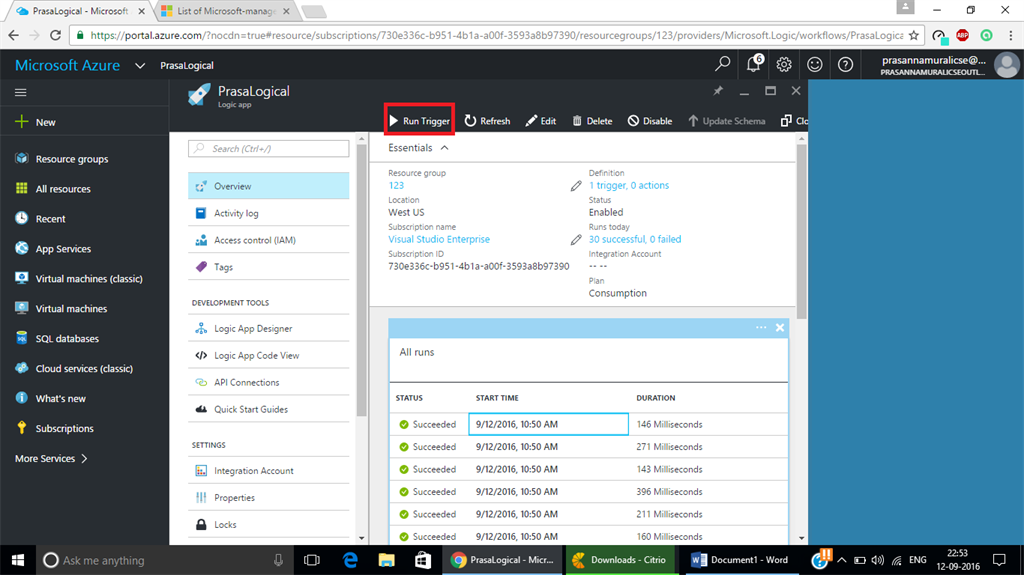Click the Run Trigger button
The image size is (1024, 575).
coord(419,121)
